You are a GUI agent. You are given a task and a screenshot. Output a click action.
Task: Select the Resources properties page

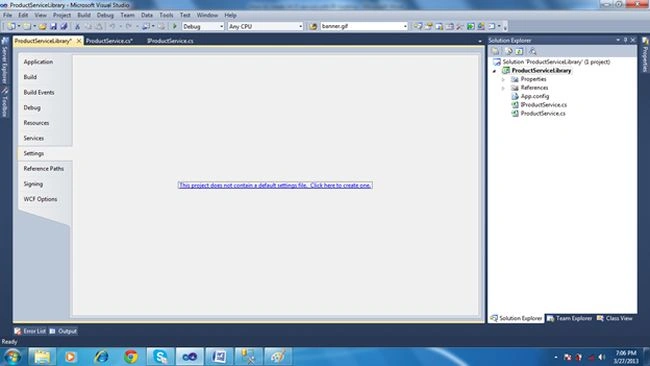coord(45,123)
